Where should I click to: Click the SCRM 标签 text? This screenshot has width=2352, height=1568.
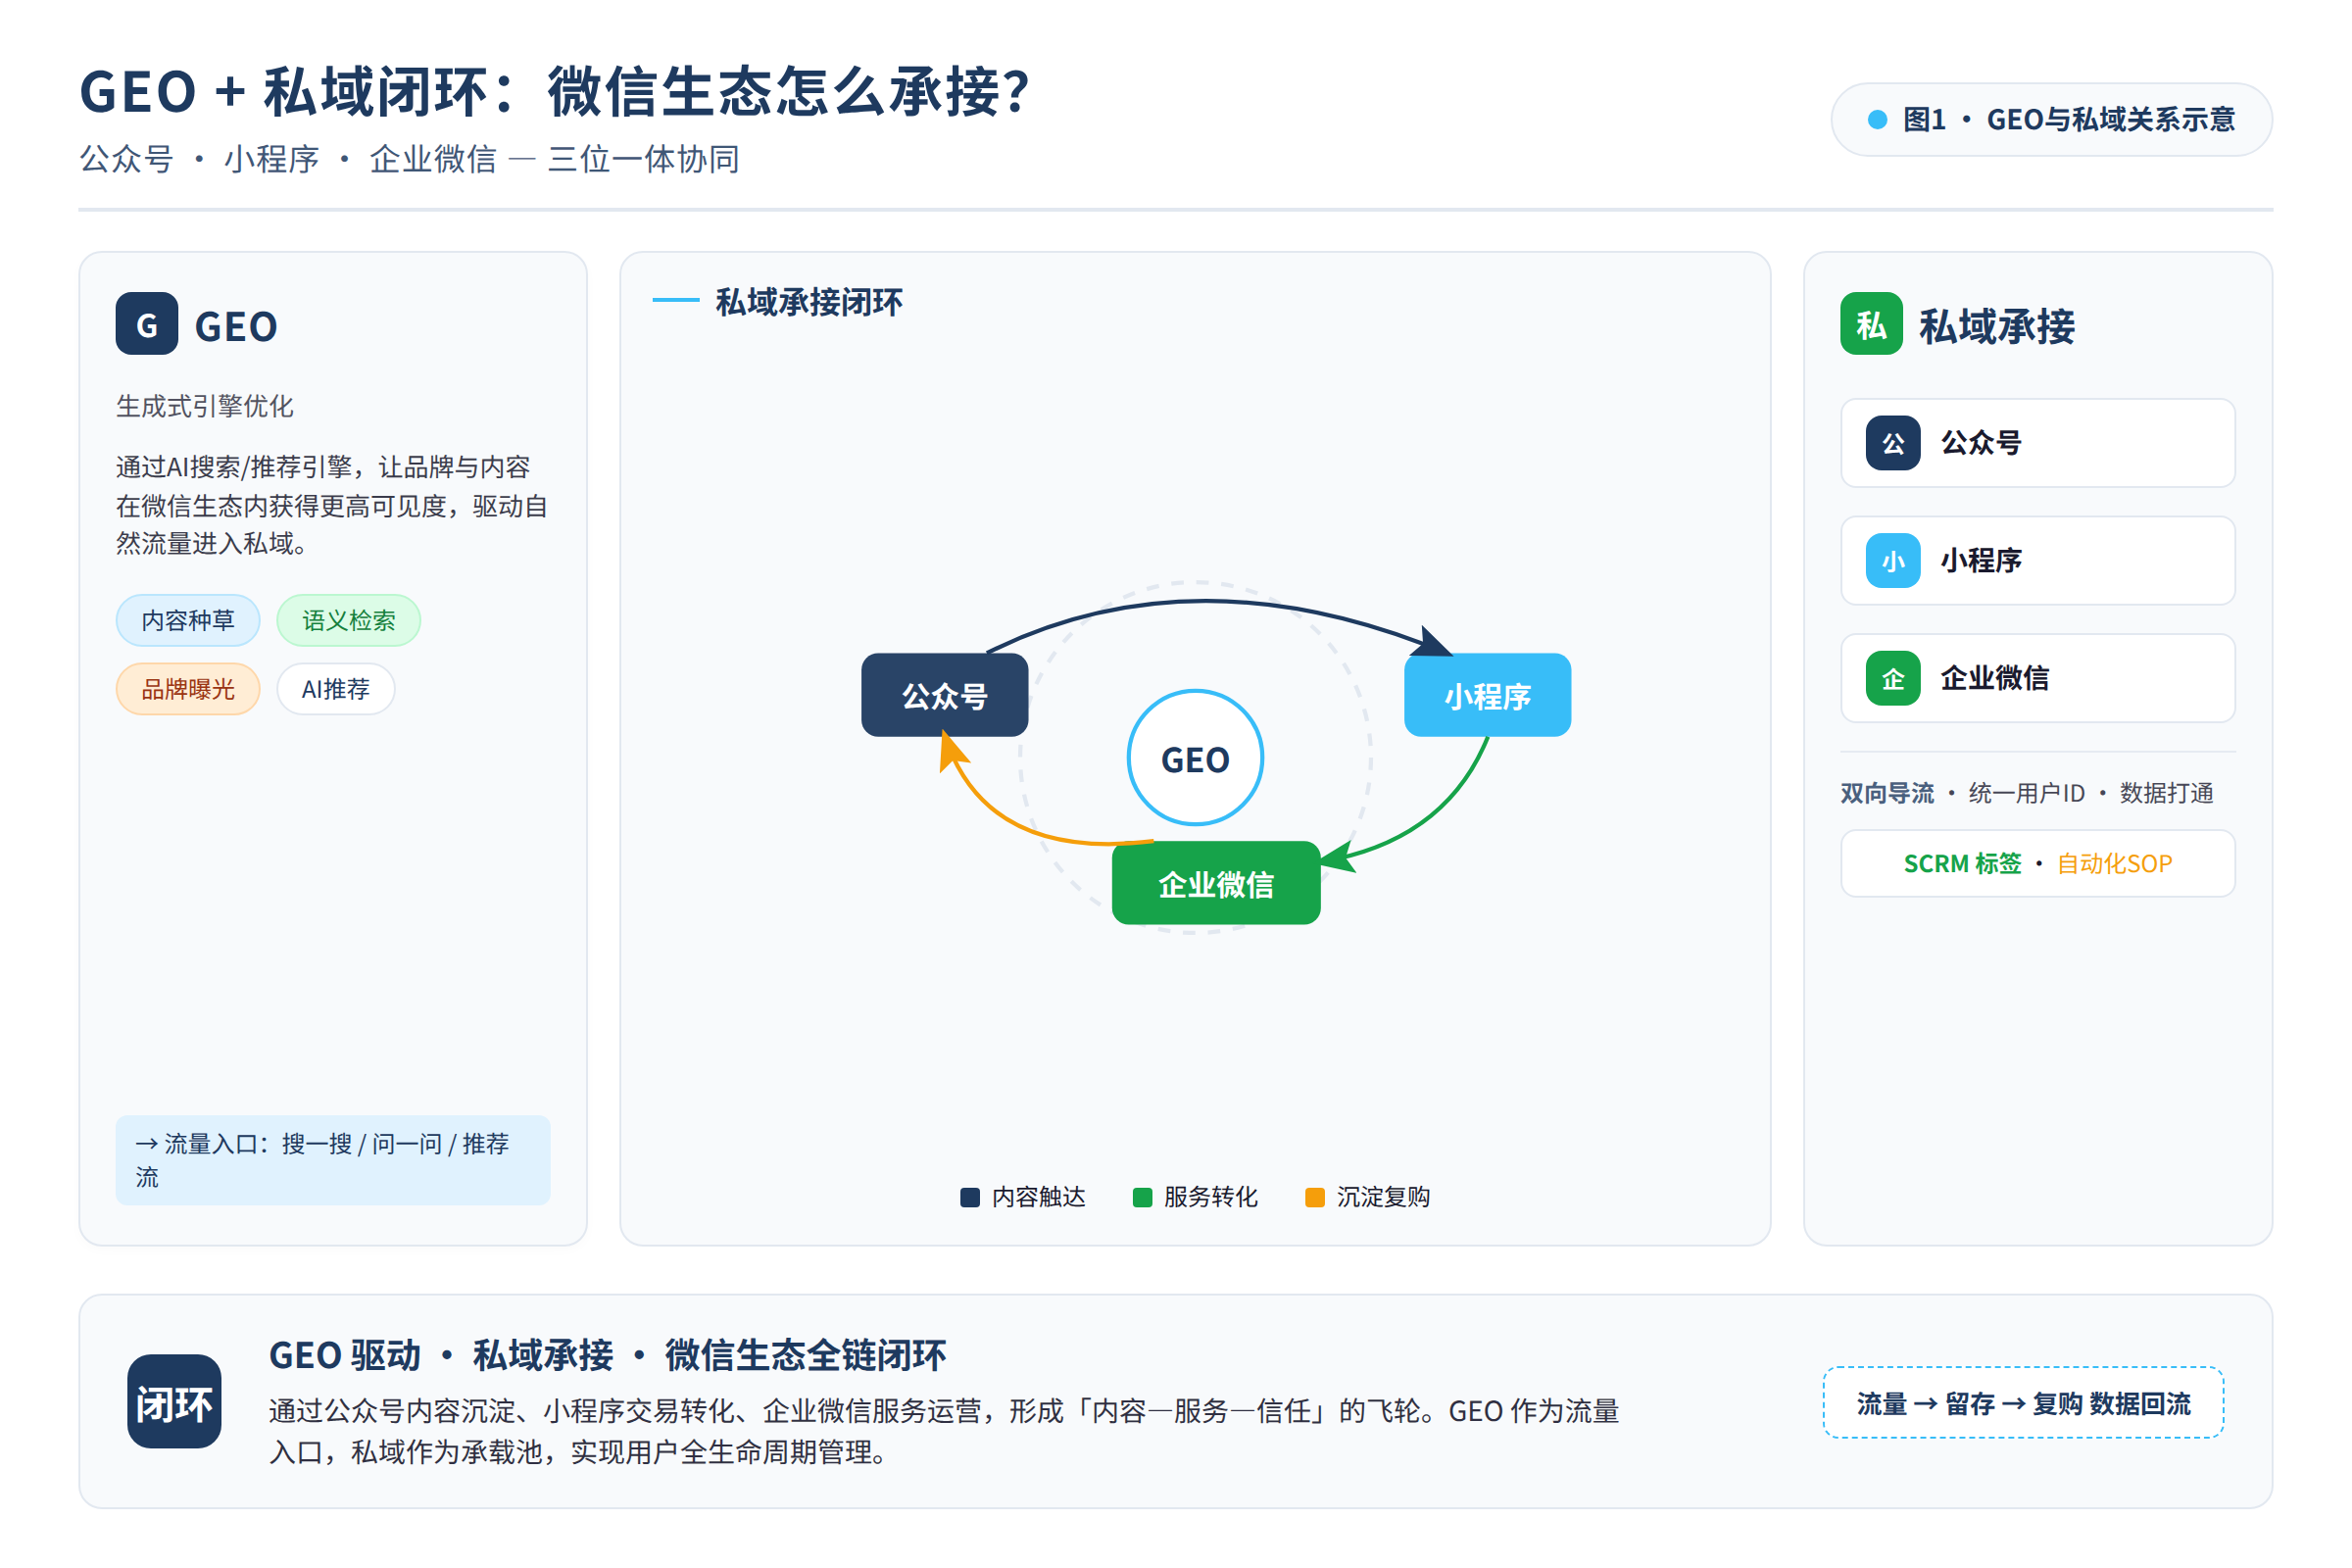[x=1962, y=864]
